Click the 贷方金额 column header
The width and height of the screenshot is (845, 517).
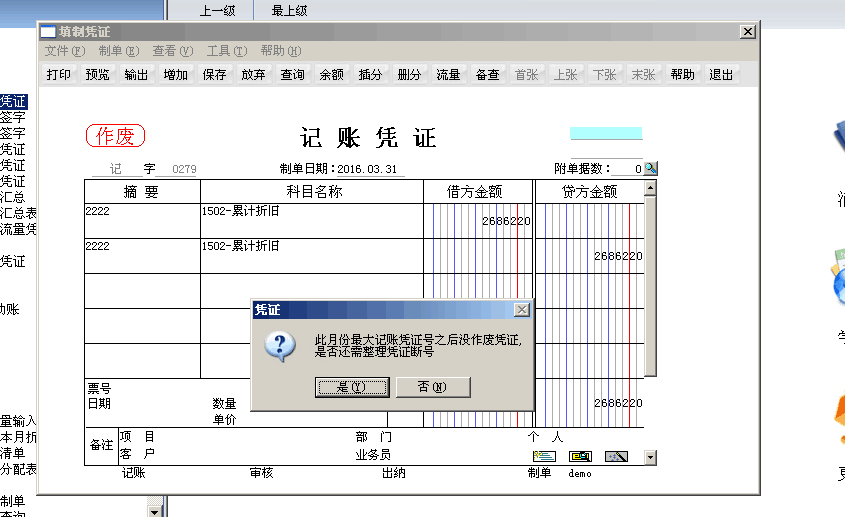click(x=590, y=192)
